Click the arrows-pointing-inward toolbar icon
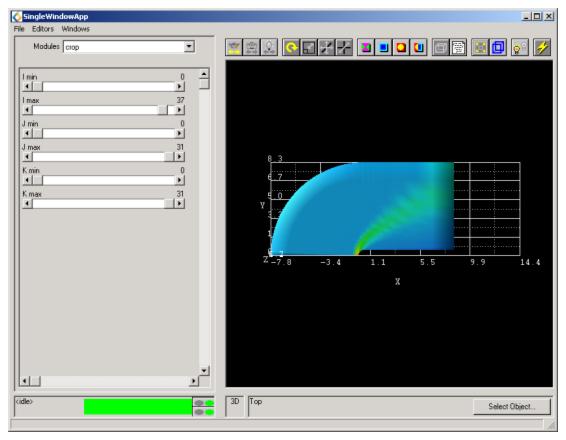The width and height of the screenshot is (566, 440). pyautogui.click(x=344, y=47)
